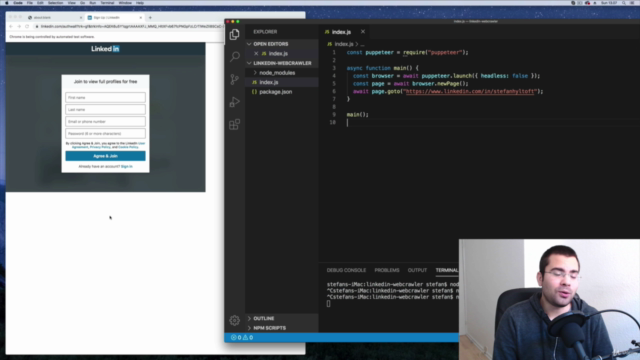Expand the node_modules folder
The height and width of the screenshot is (360, 640).
point(277,73)
